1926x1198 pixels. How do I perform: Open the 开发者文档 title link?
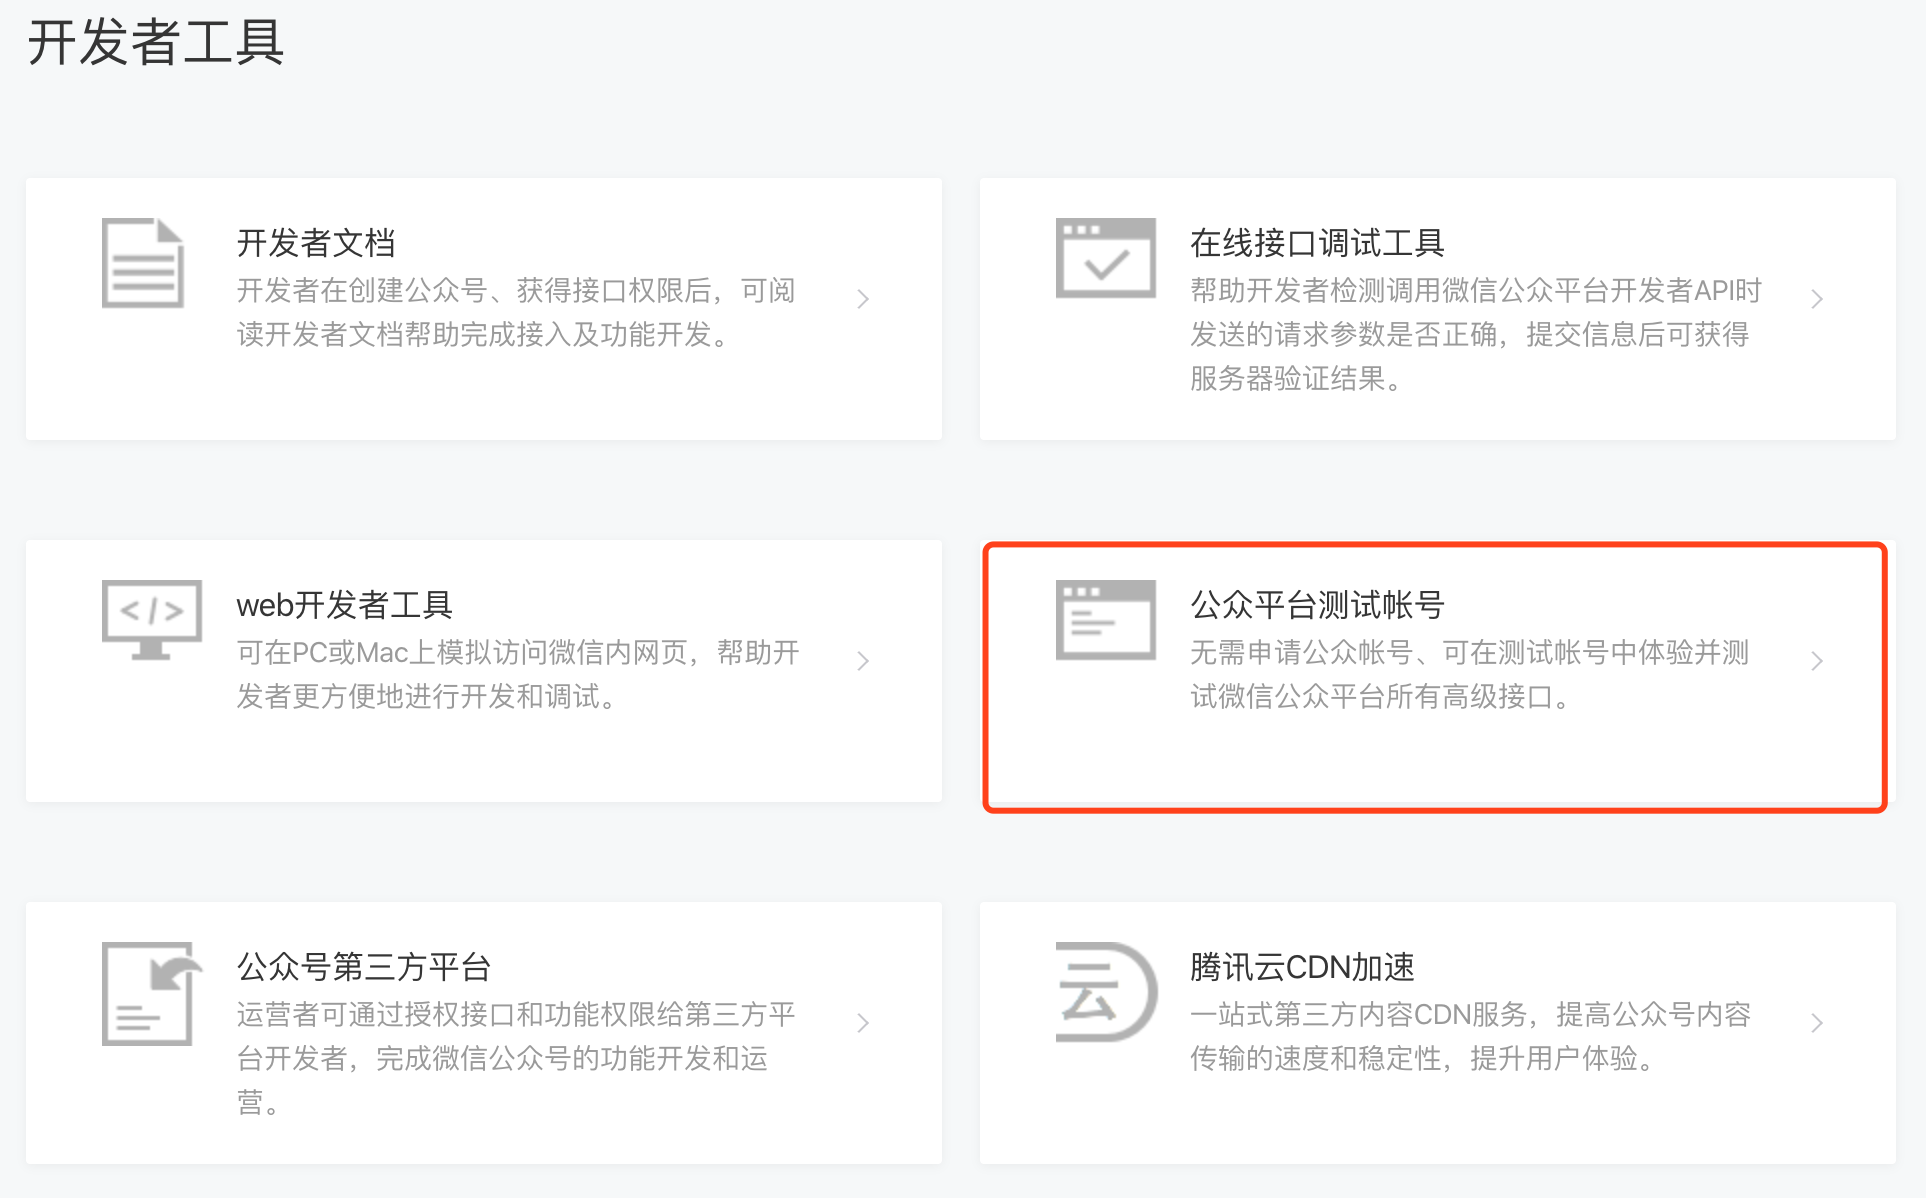click(316, 243)
